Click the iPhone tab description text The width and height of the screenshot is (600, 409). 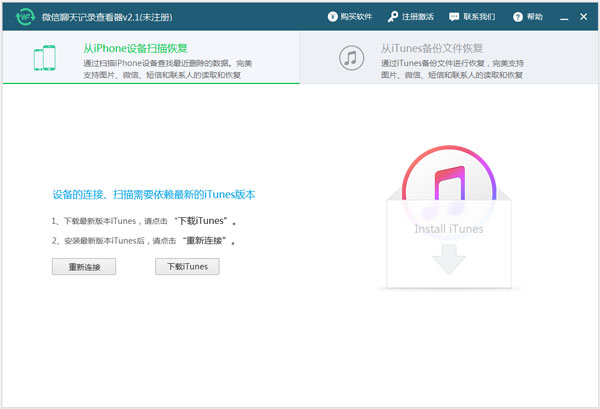tap(168, 69)
